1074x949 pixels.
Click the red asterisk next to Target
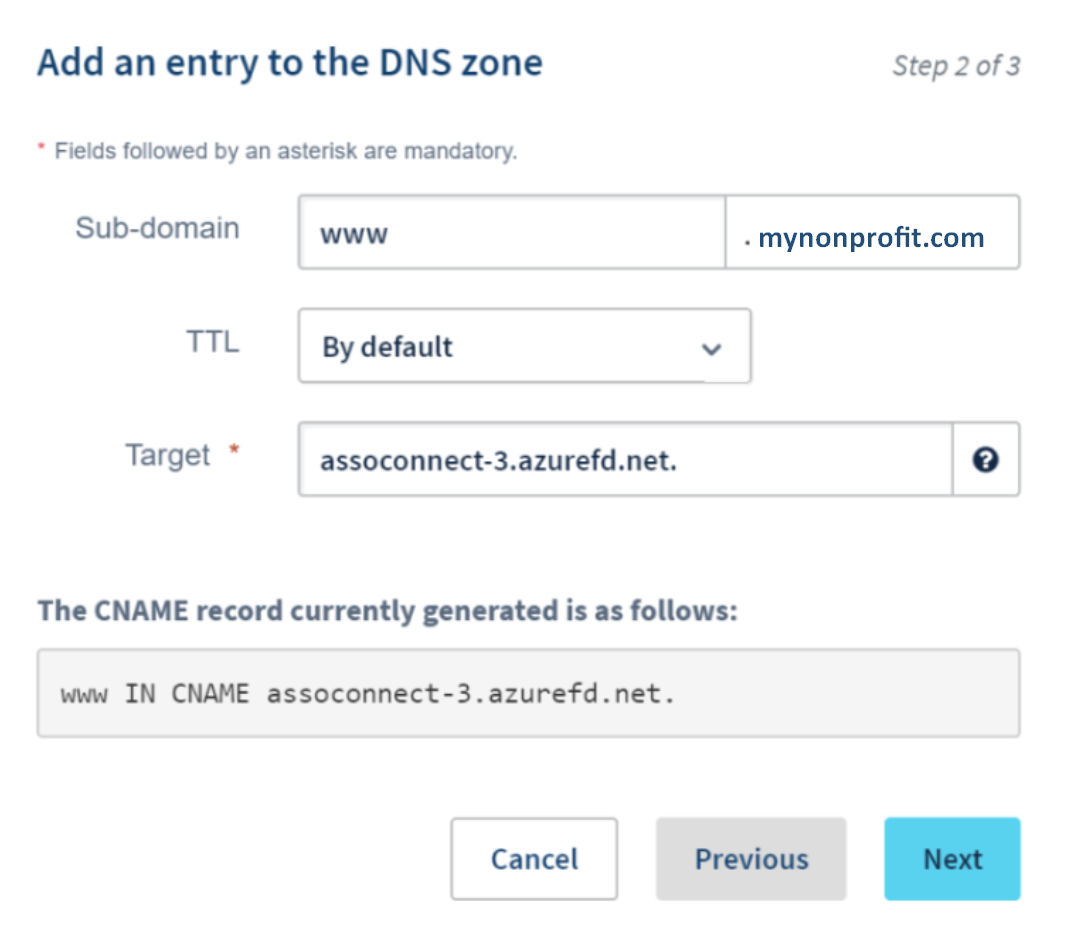coord(235,452)
